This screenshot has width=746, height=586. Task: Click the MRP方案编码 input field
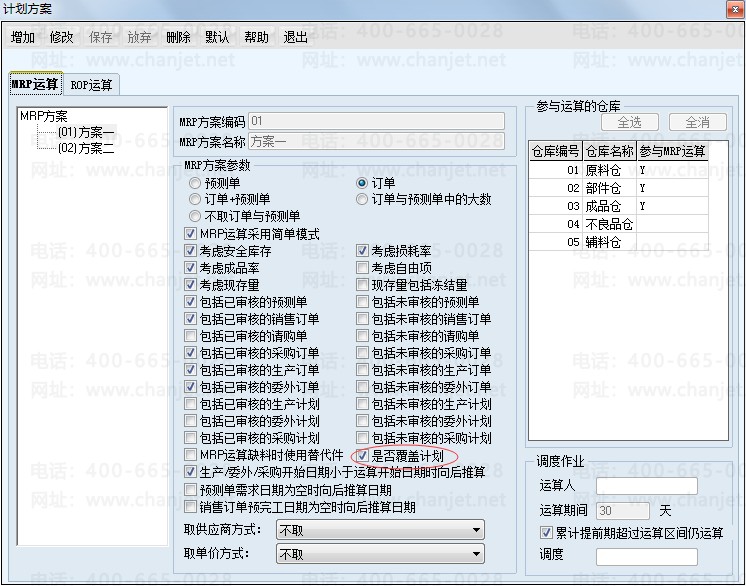tap(376, 121)
